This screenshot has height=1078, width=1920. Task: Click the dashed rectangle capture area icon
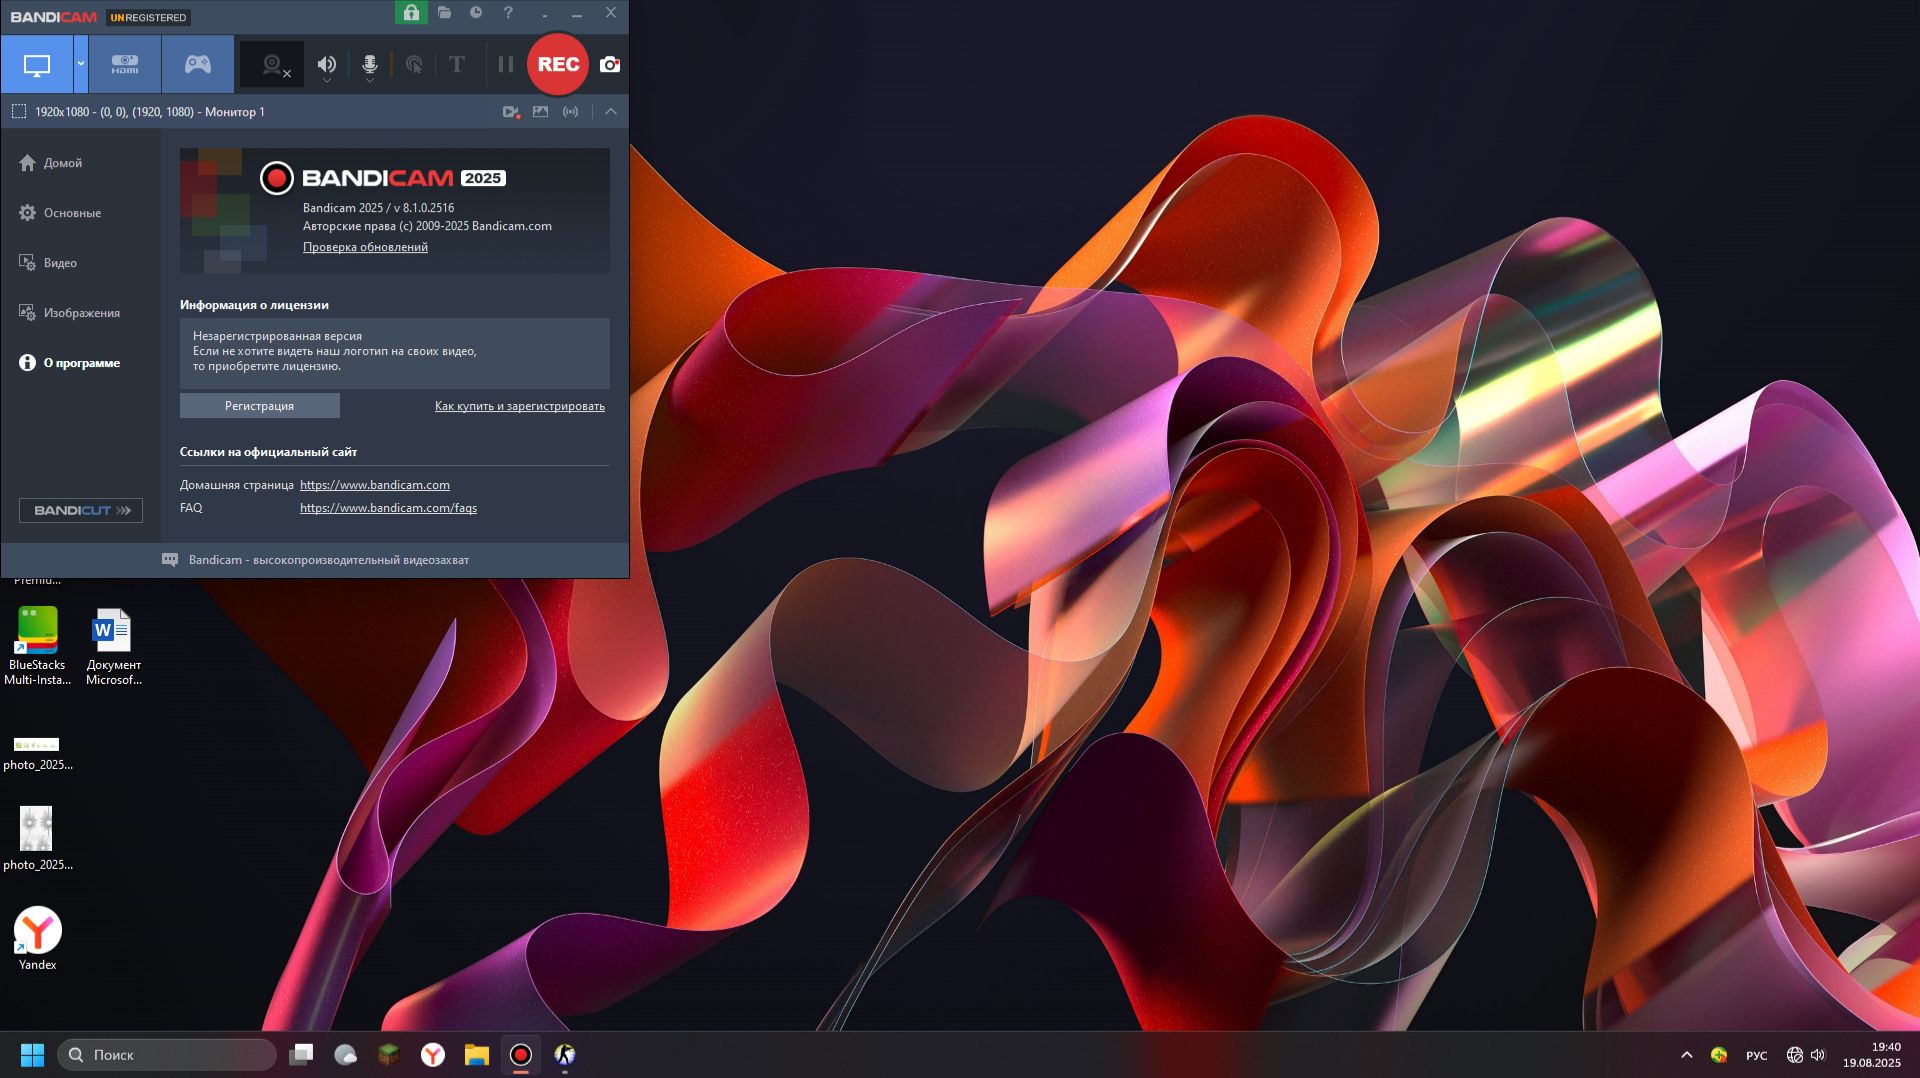point(19,112)
